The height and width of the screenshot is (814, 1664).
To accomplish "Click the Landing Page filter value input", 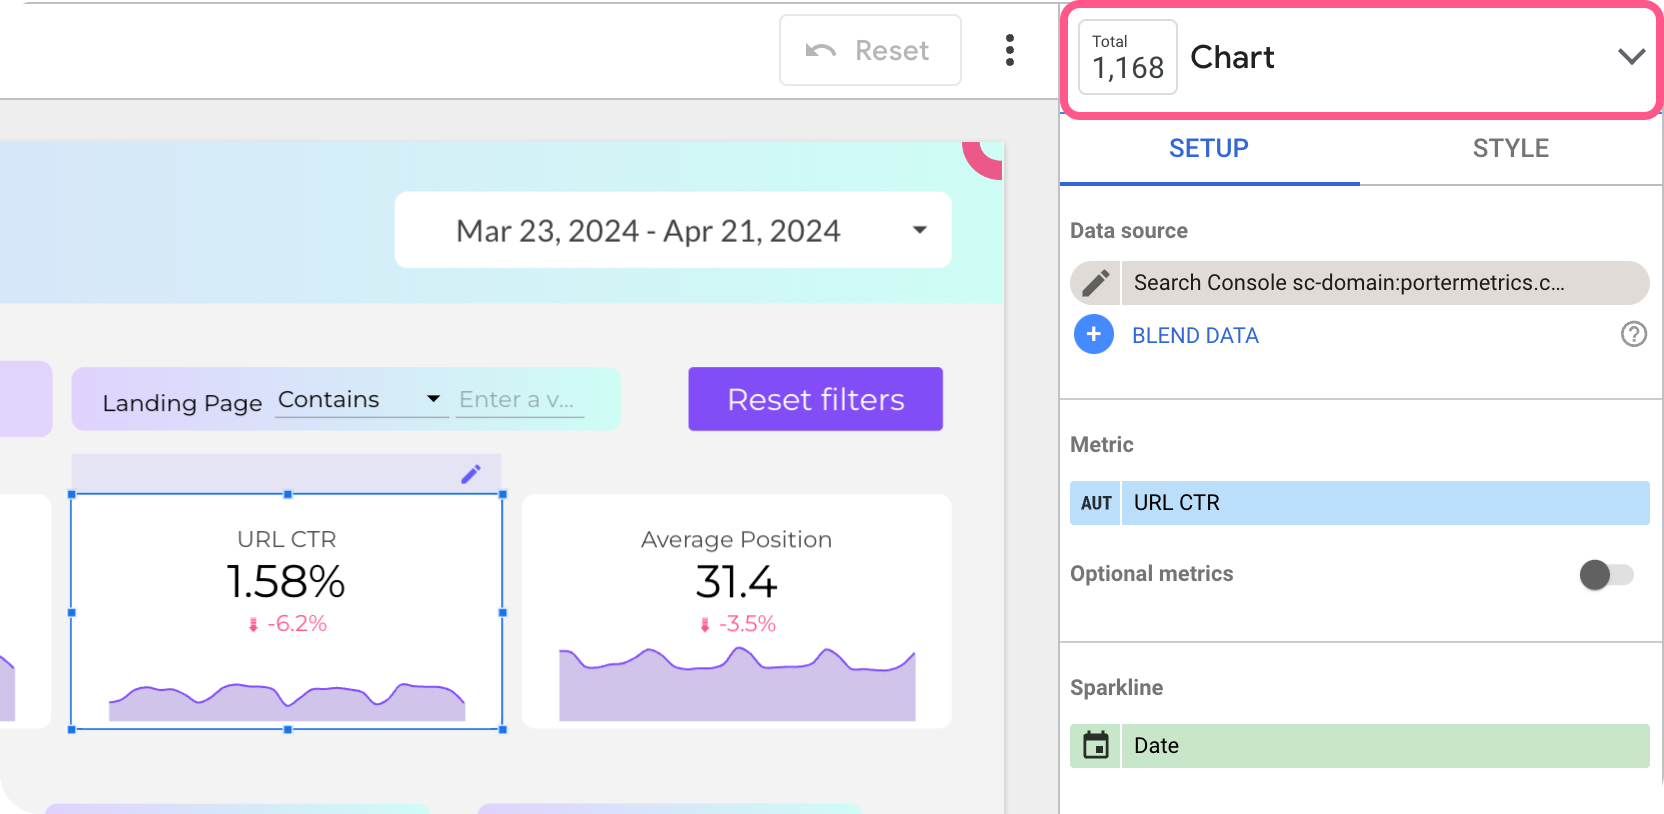I will coord(520,400).
